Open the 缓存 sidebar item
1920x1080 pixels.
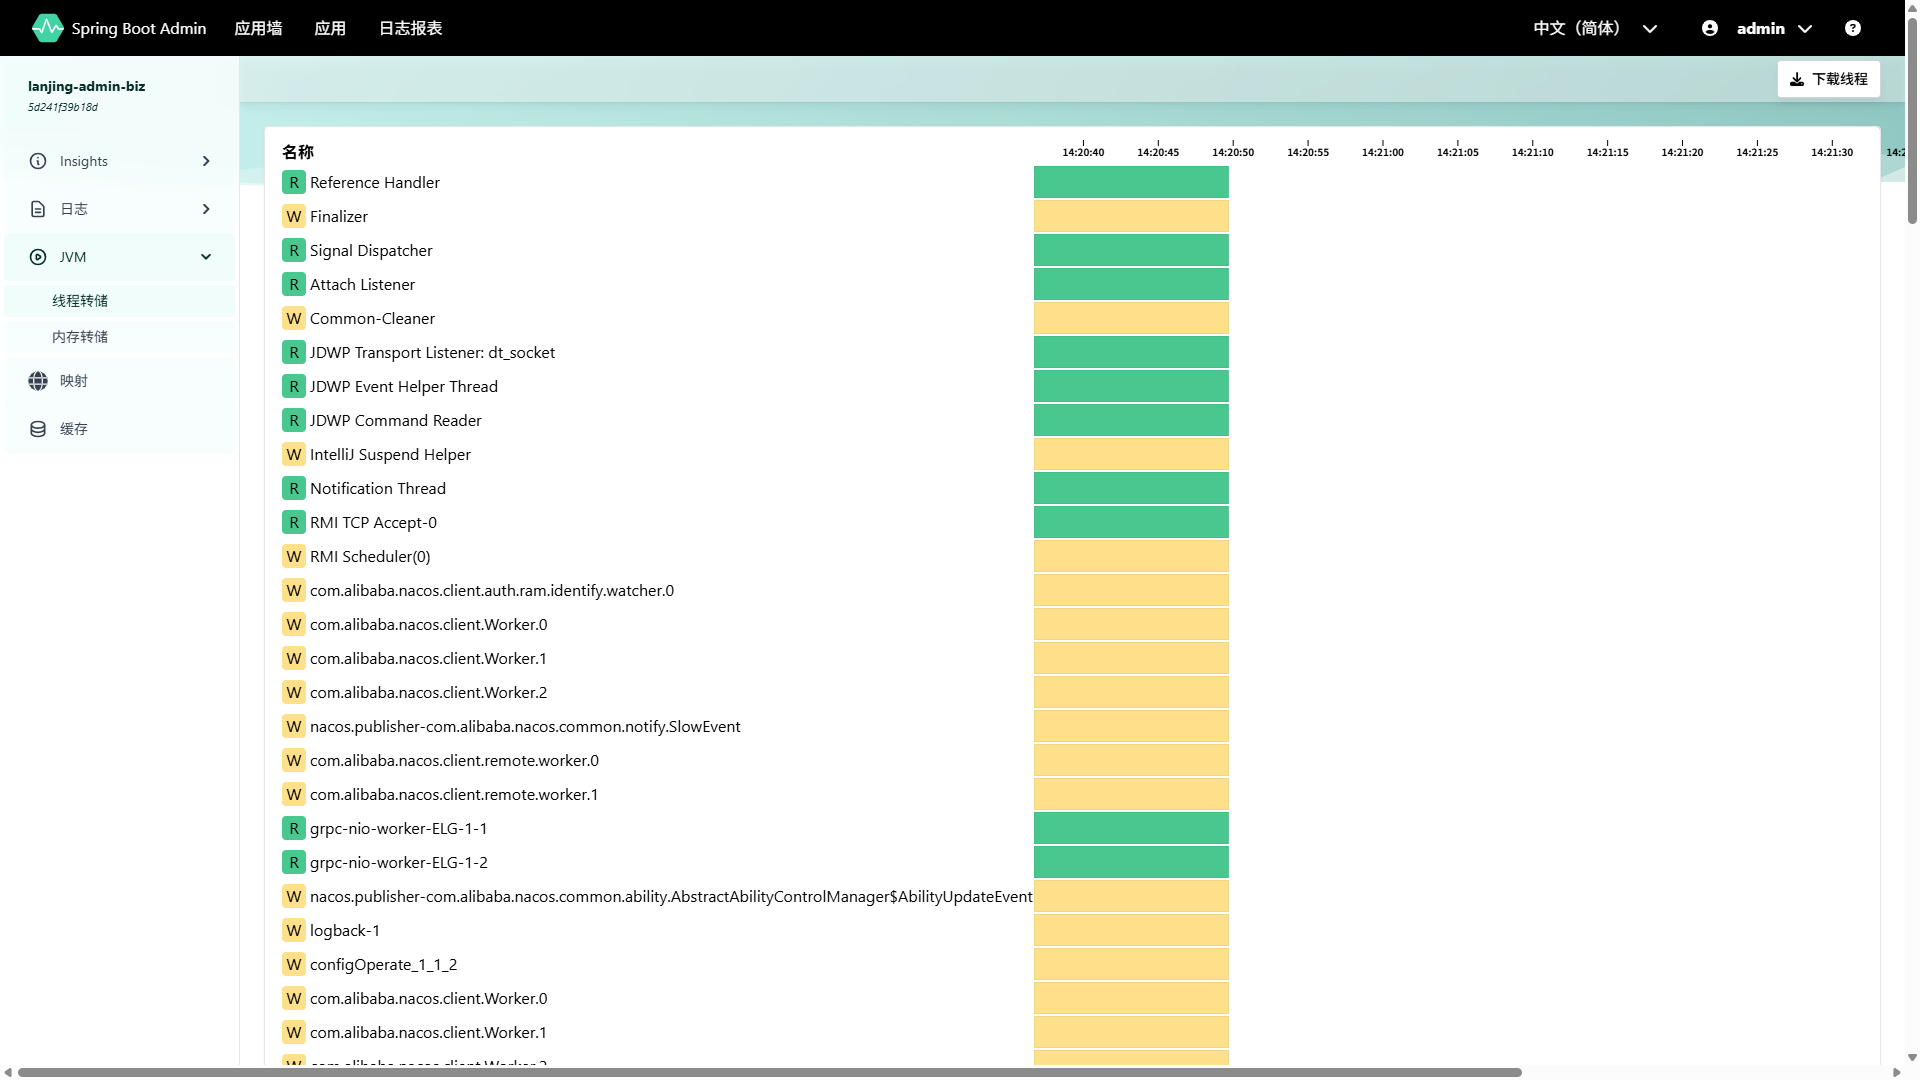119,429
